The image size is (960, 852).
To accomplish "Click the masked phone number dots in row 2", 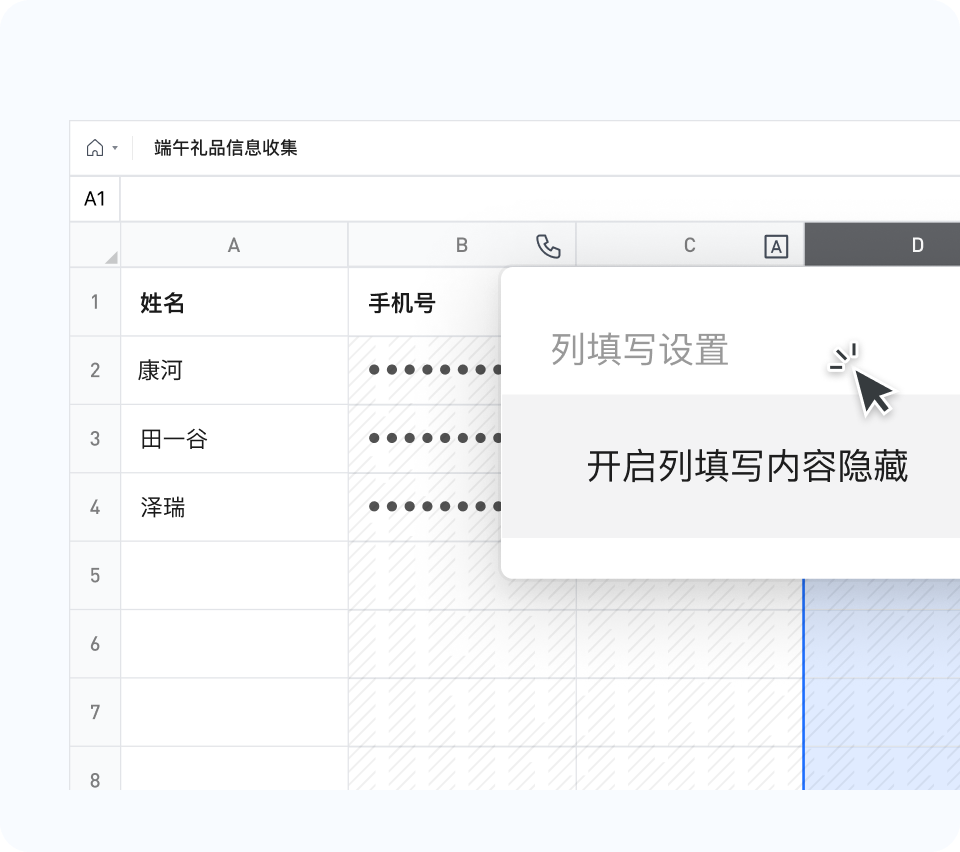I will tap(432, 370).
